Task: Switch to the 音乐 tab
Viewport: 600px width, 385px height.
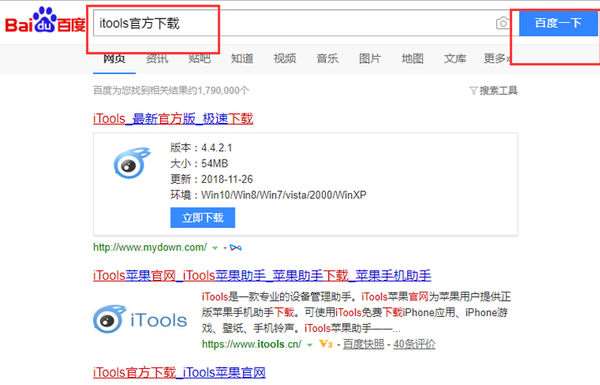Action: [327, 59]
